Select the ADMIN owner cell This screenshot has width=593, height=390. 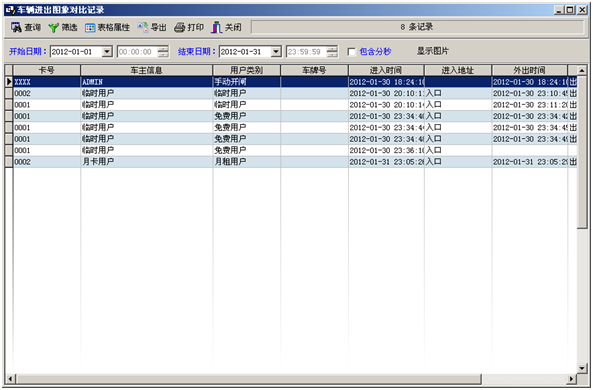tap(146, 82)
